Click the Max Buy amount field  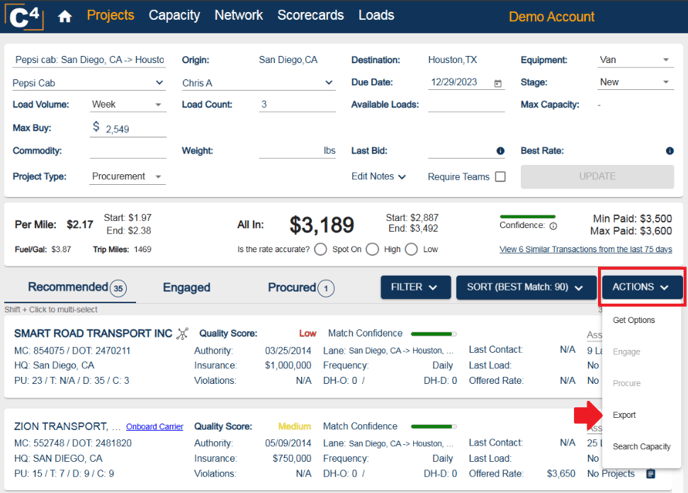pyautogui.click(x=134, y=129)
